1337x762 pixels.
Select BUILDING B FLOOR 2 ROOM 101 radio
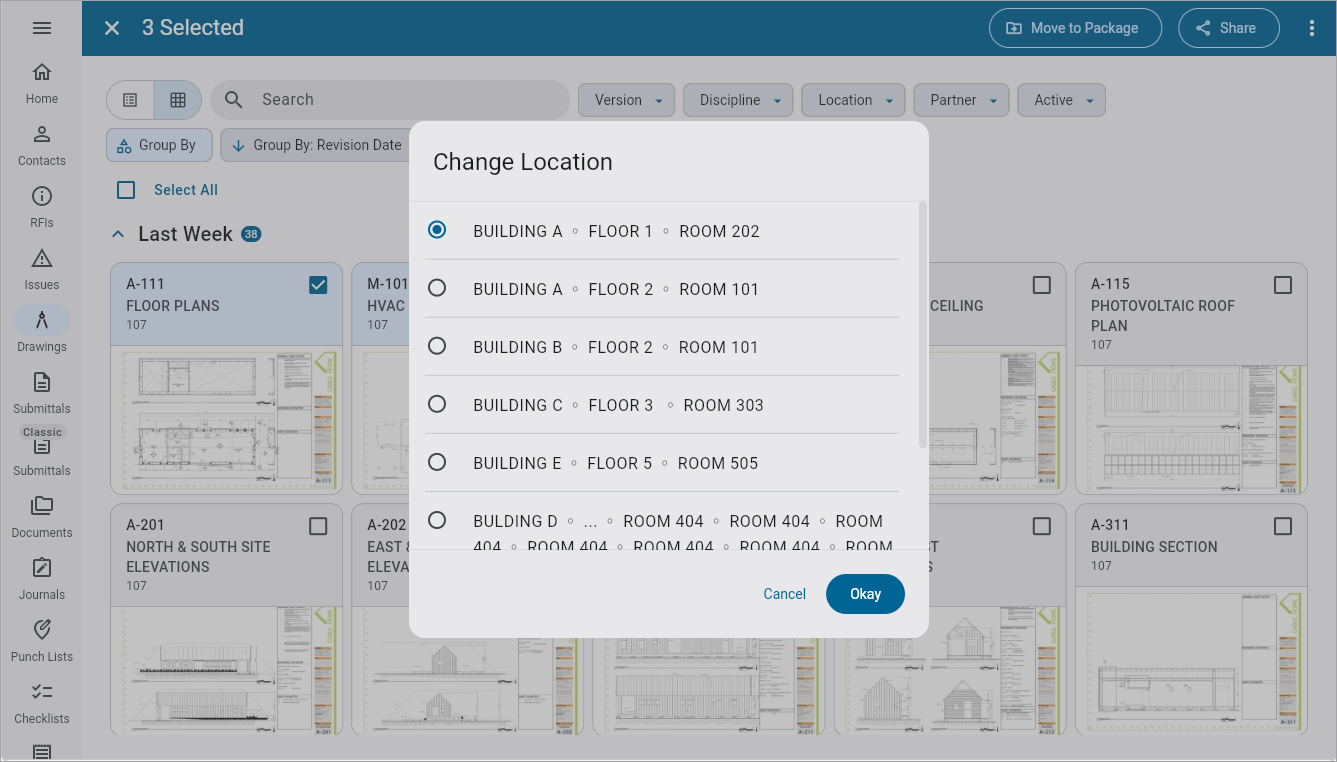437,346
